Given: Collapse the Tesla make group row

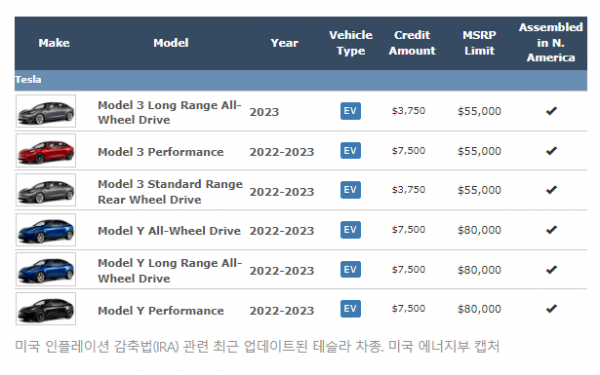Looking at the screenshot, I should 301,80.
